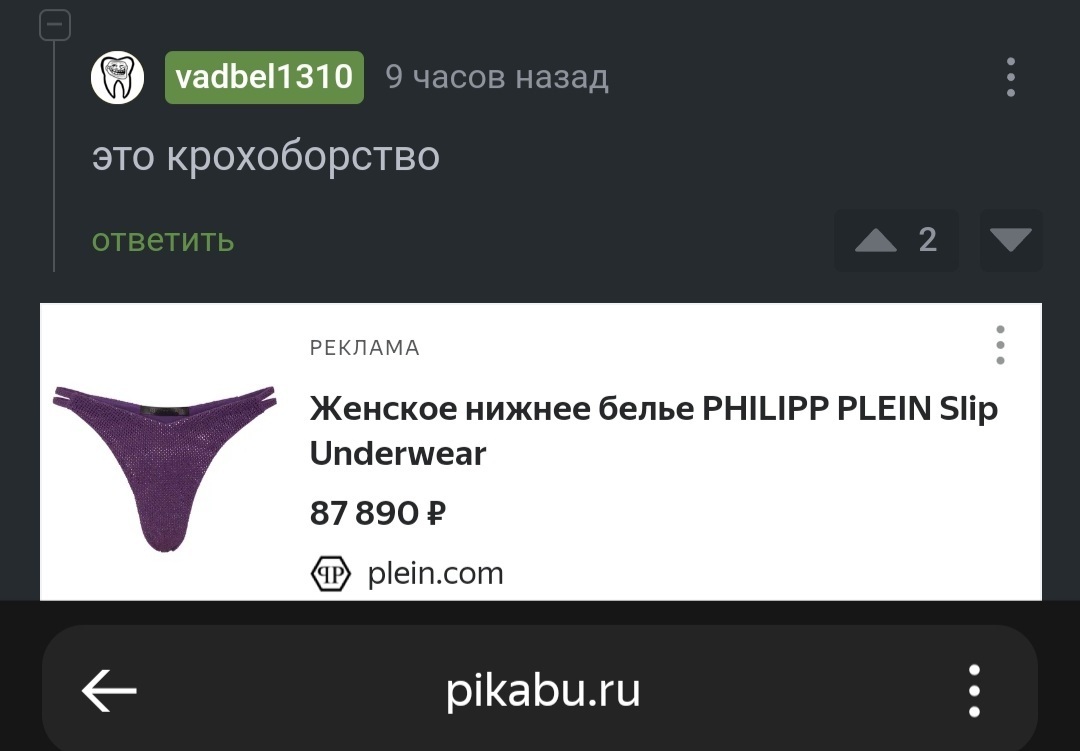Go back with the browser back arrow
1080x751 pixels.
(x=109, y=690)
